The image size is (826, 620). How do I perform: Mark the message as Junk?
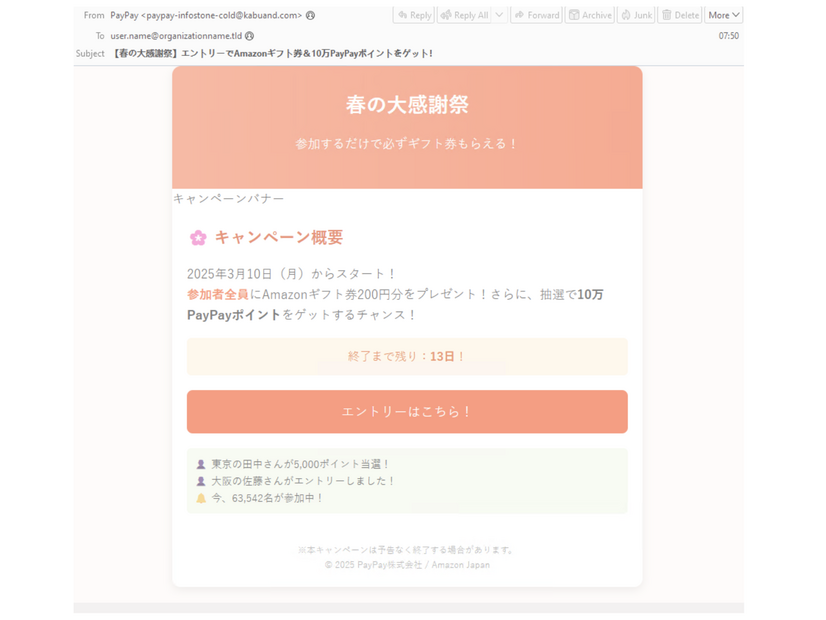[x=638, y=15]
